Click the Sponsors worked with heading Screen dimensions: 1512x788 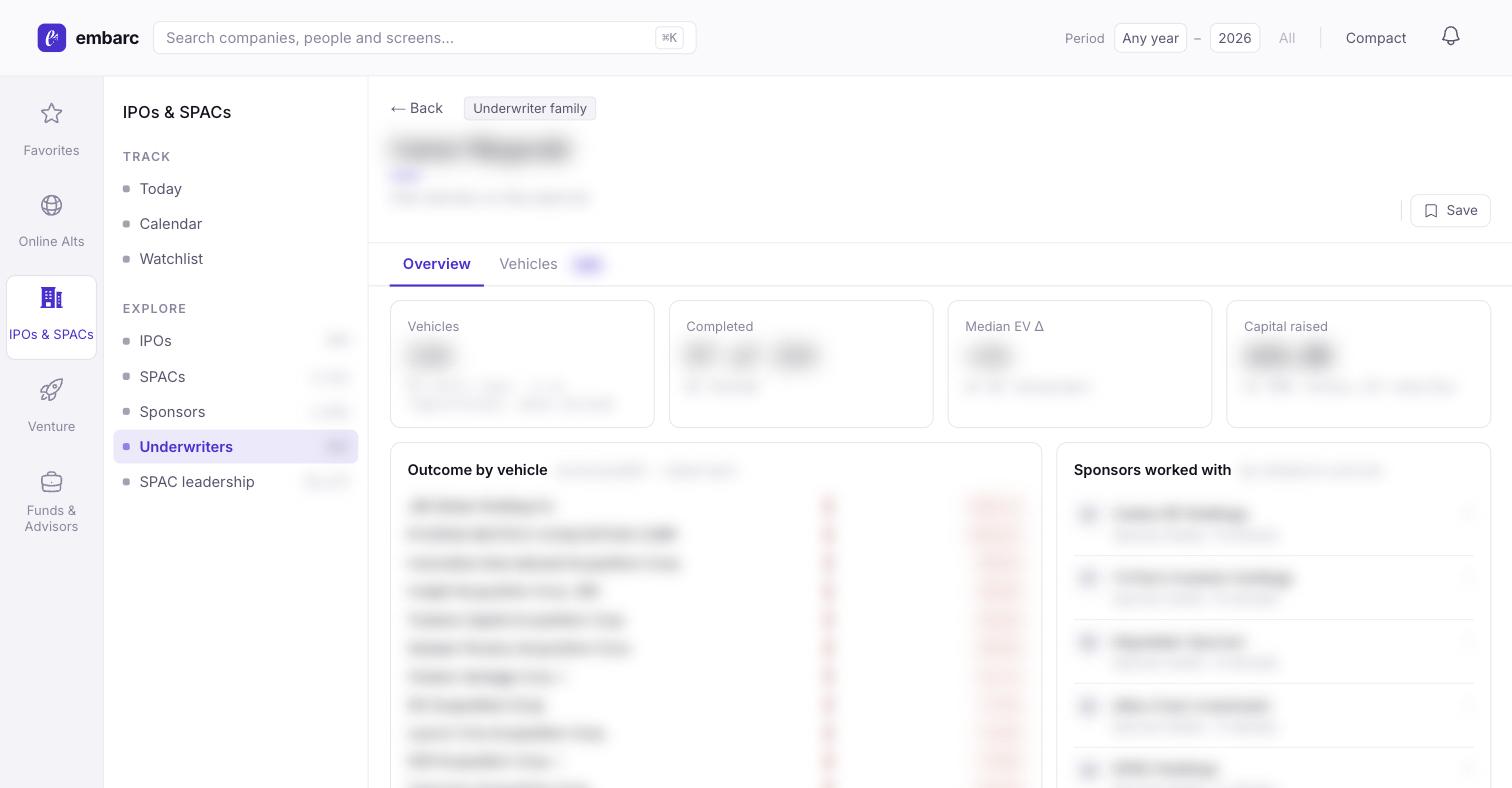(x=1152, y=470)
